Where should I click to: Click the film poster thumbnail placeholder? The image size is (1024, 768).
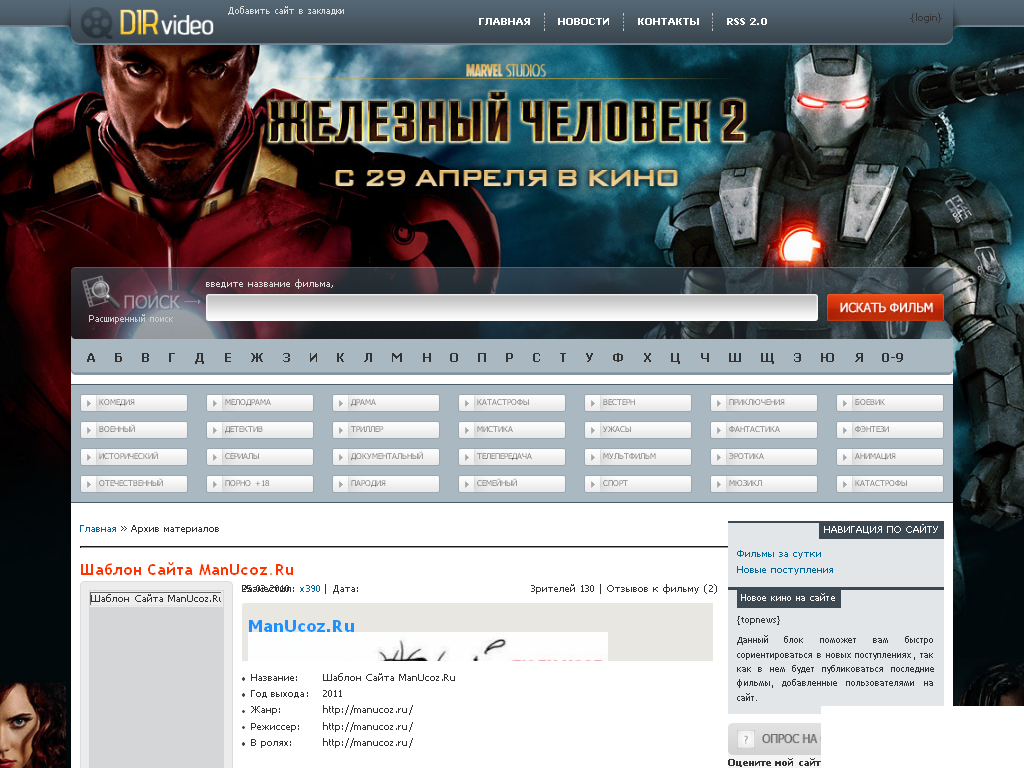156,679
